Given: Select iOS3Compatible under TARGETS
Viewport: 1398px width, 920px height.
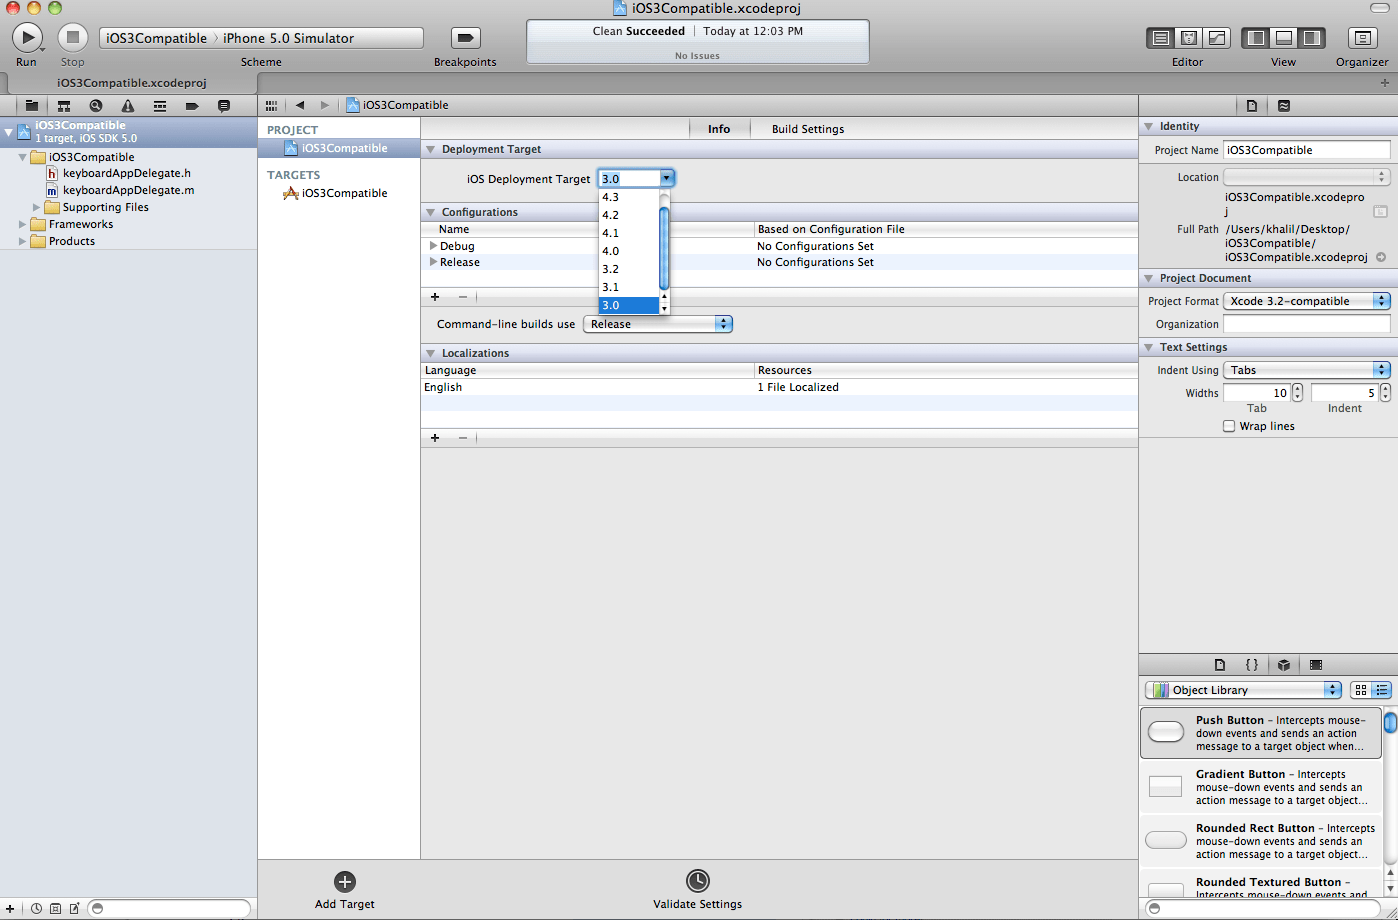Looking at the screenshot, I should 344,193.
